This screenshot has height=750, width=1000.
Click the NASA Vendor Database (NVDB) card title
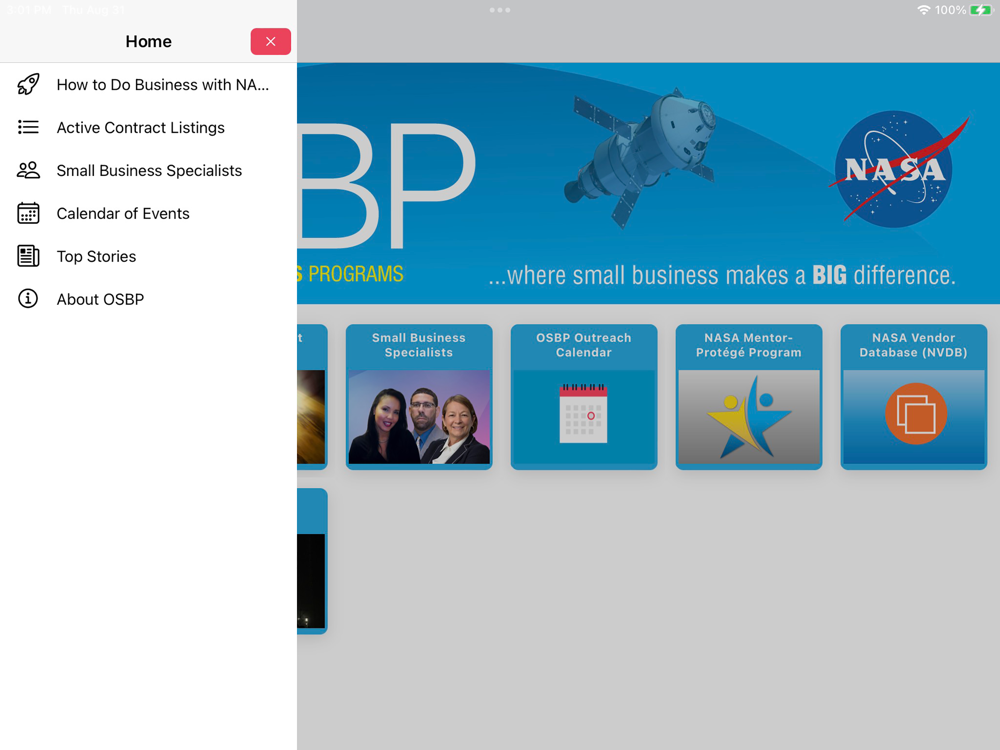[x=913, y=345]
